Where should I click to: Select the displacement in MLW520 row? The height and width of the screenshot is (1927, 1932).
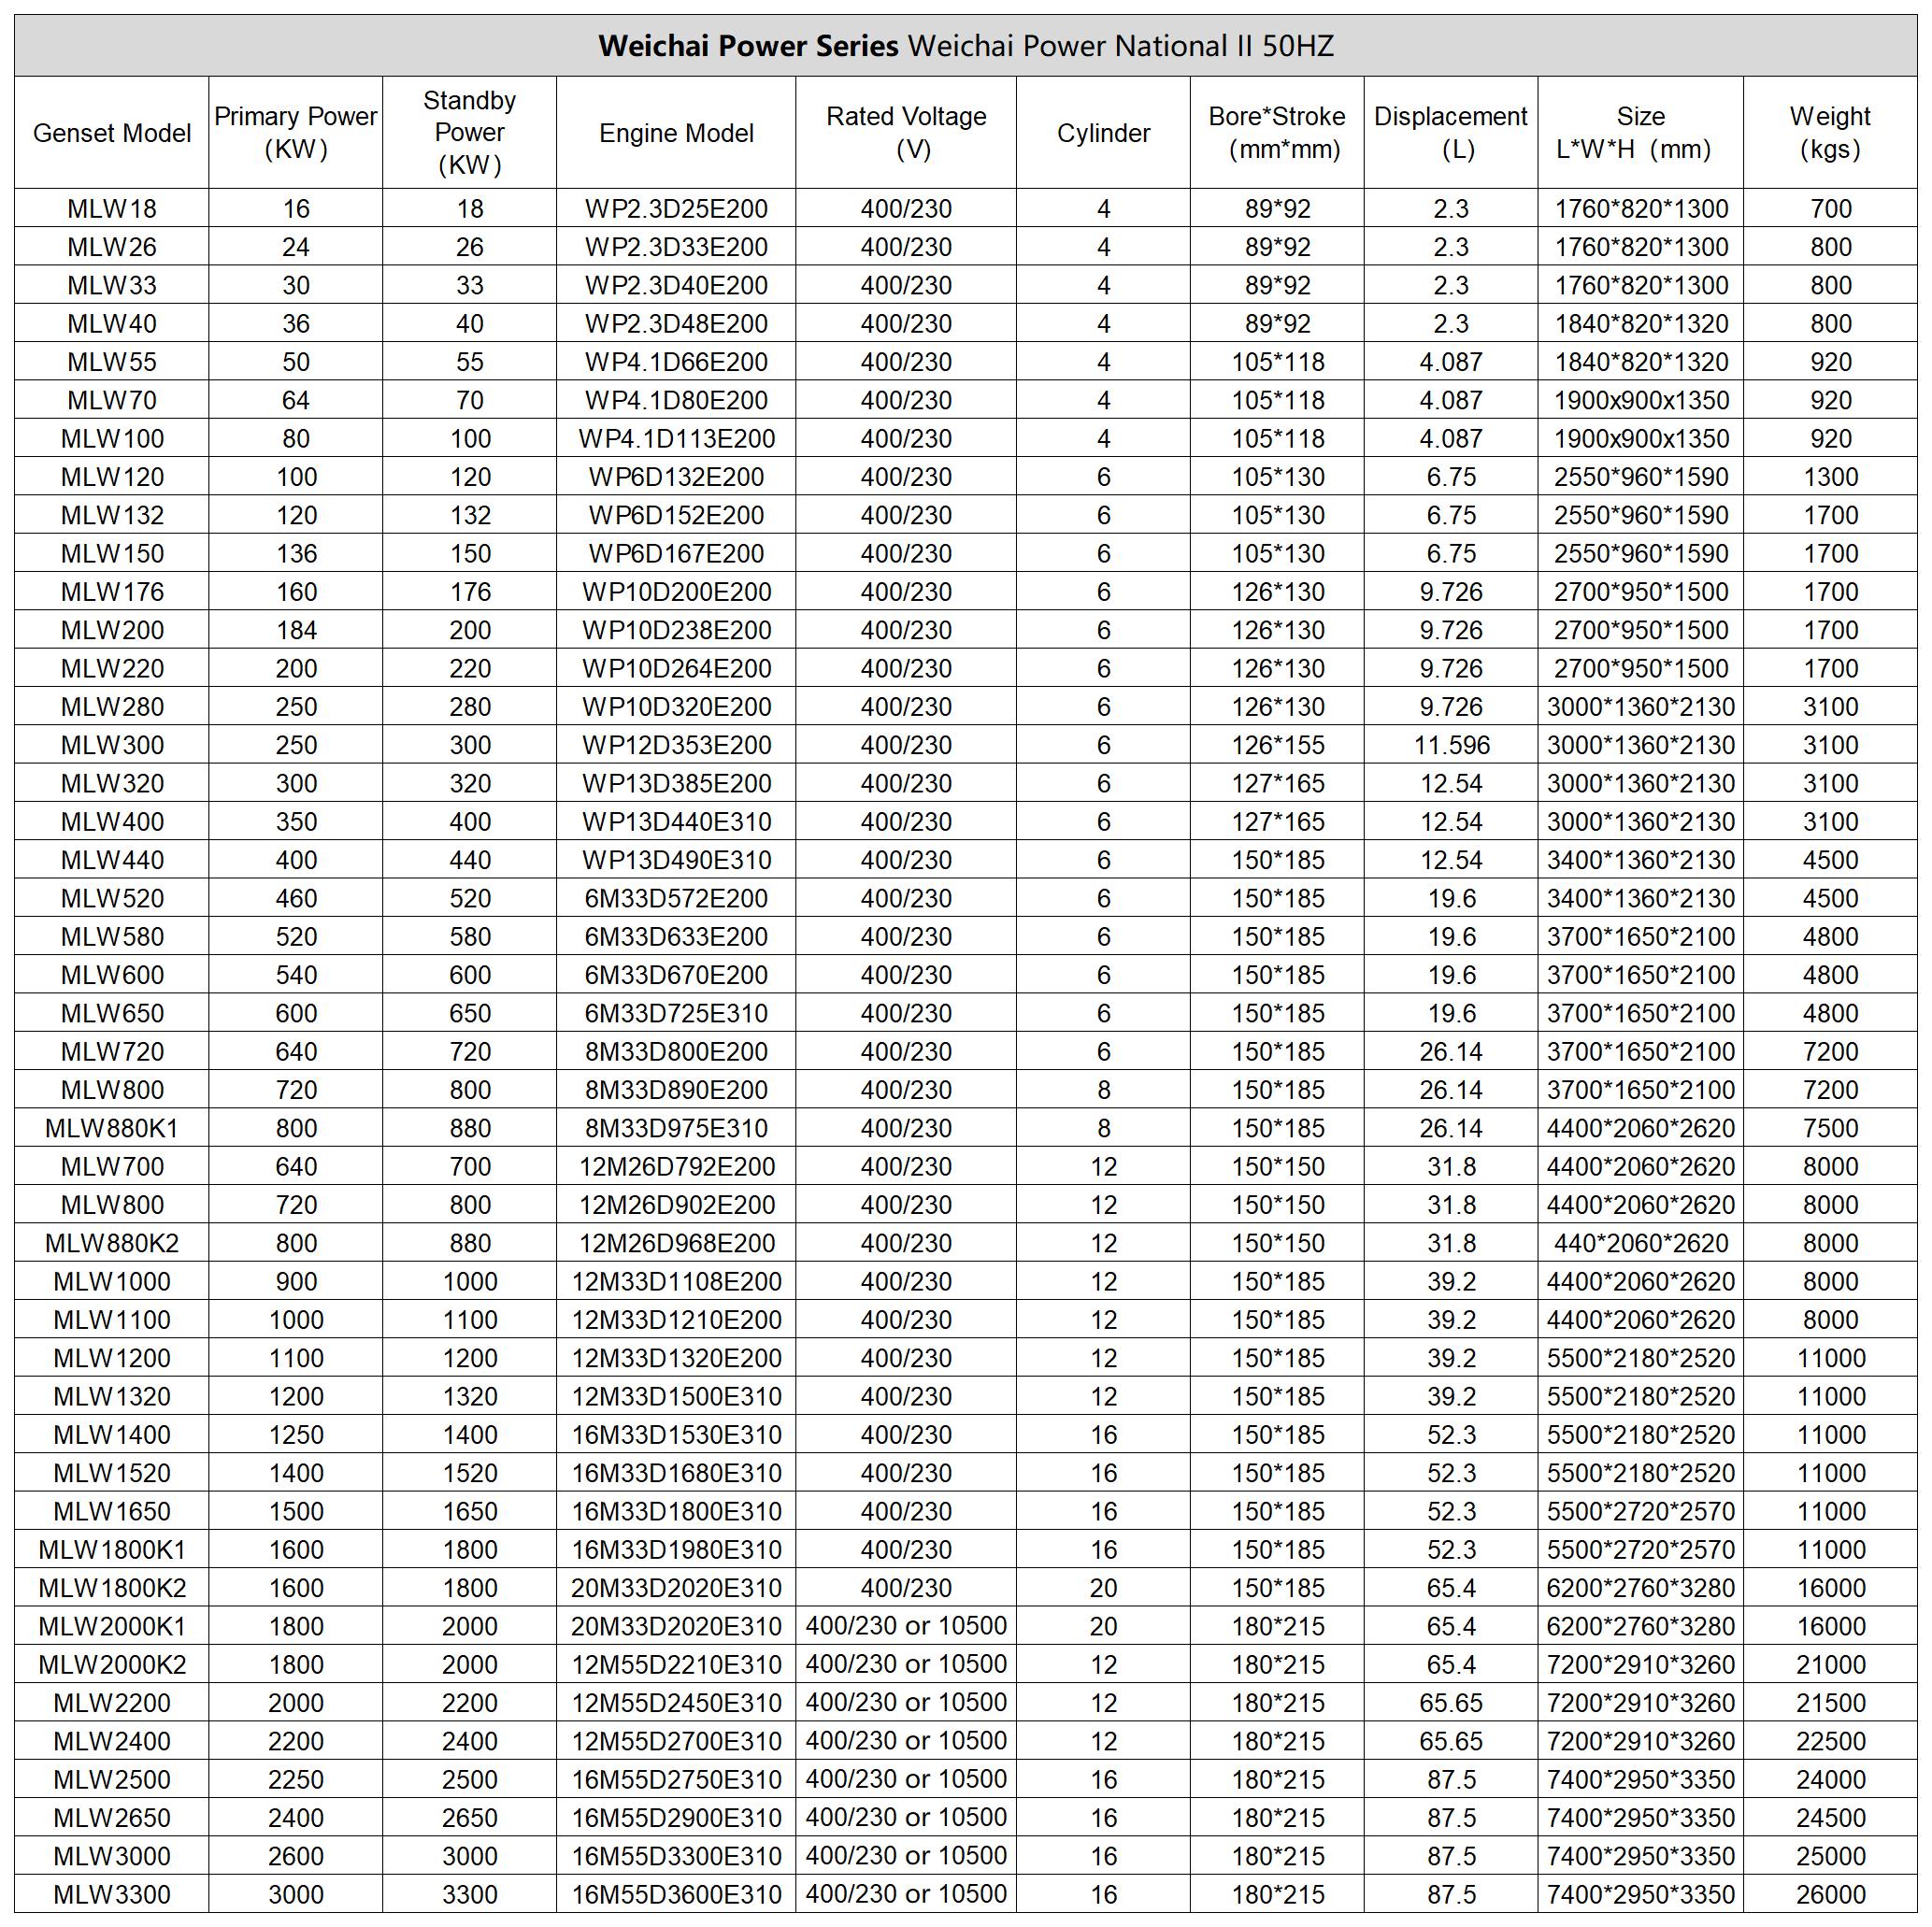click(1451, 898)
